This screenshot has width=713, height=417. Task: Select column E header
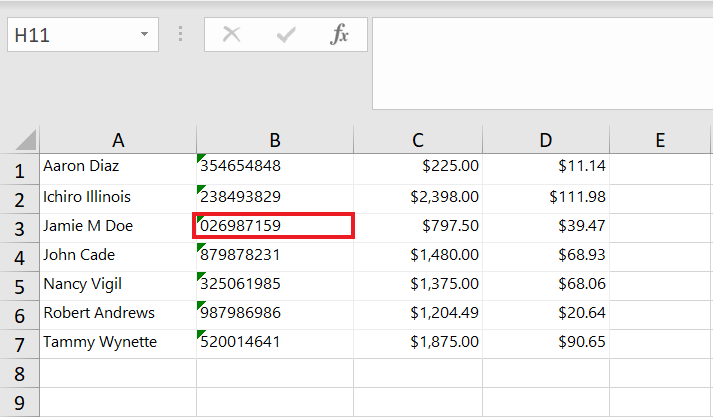660,140
